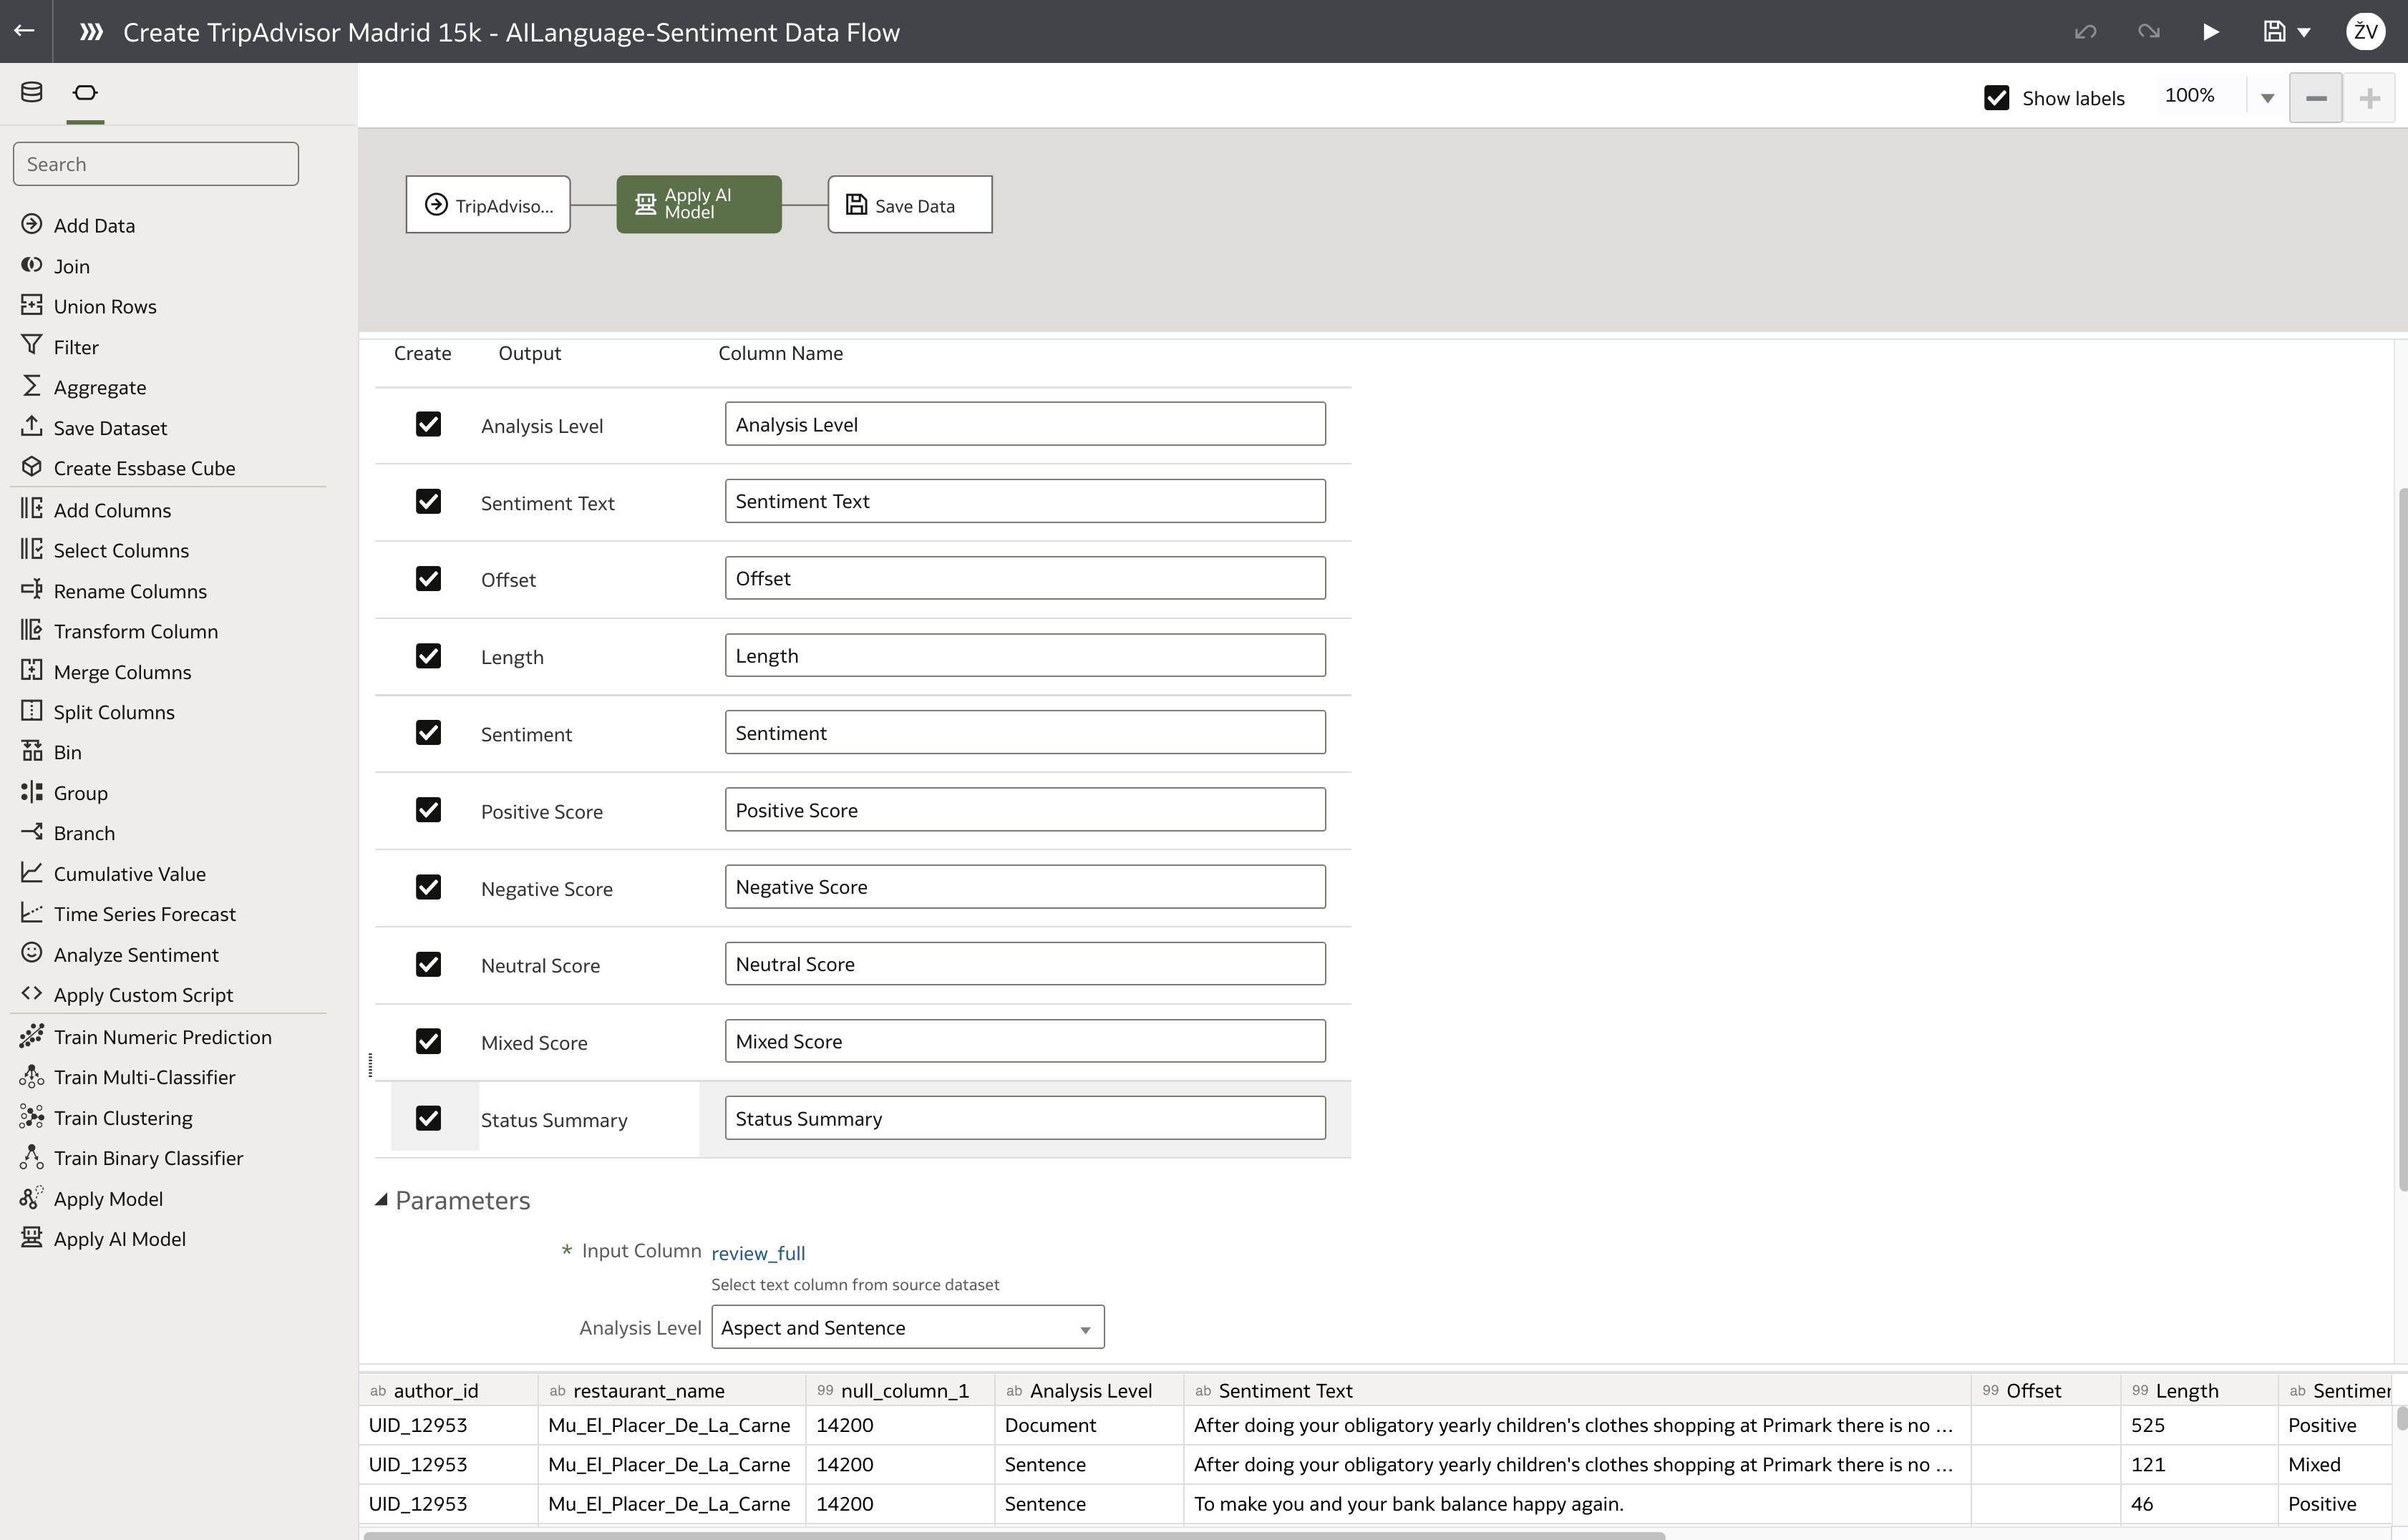
Task: Click the data flow chevrons icon
Action: coord(91,32)
